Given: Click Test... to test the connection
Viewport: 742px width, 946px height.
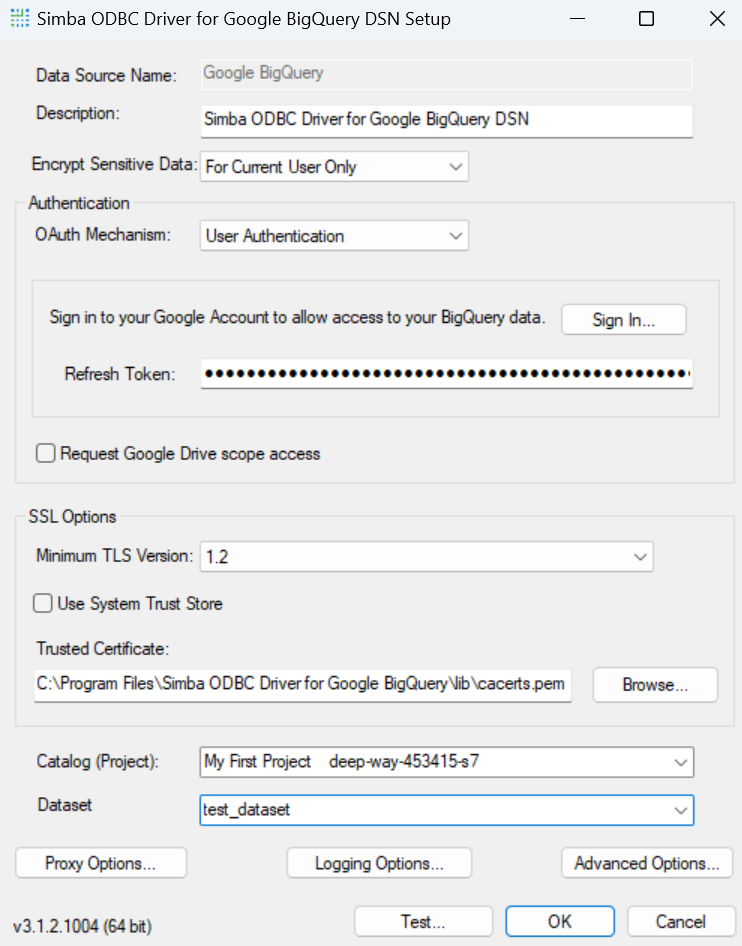Looking at the screenshot, I should [423, 921].
